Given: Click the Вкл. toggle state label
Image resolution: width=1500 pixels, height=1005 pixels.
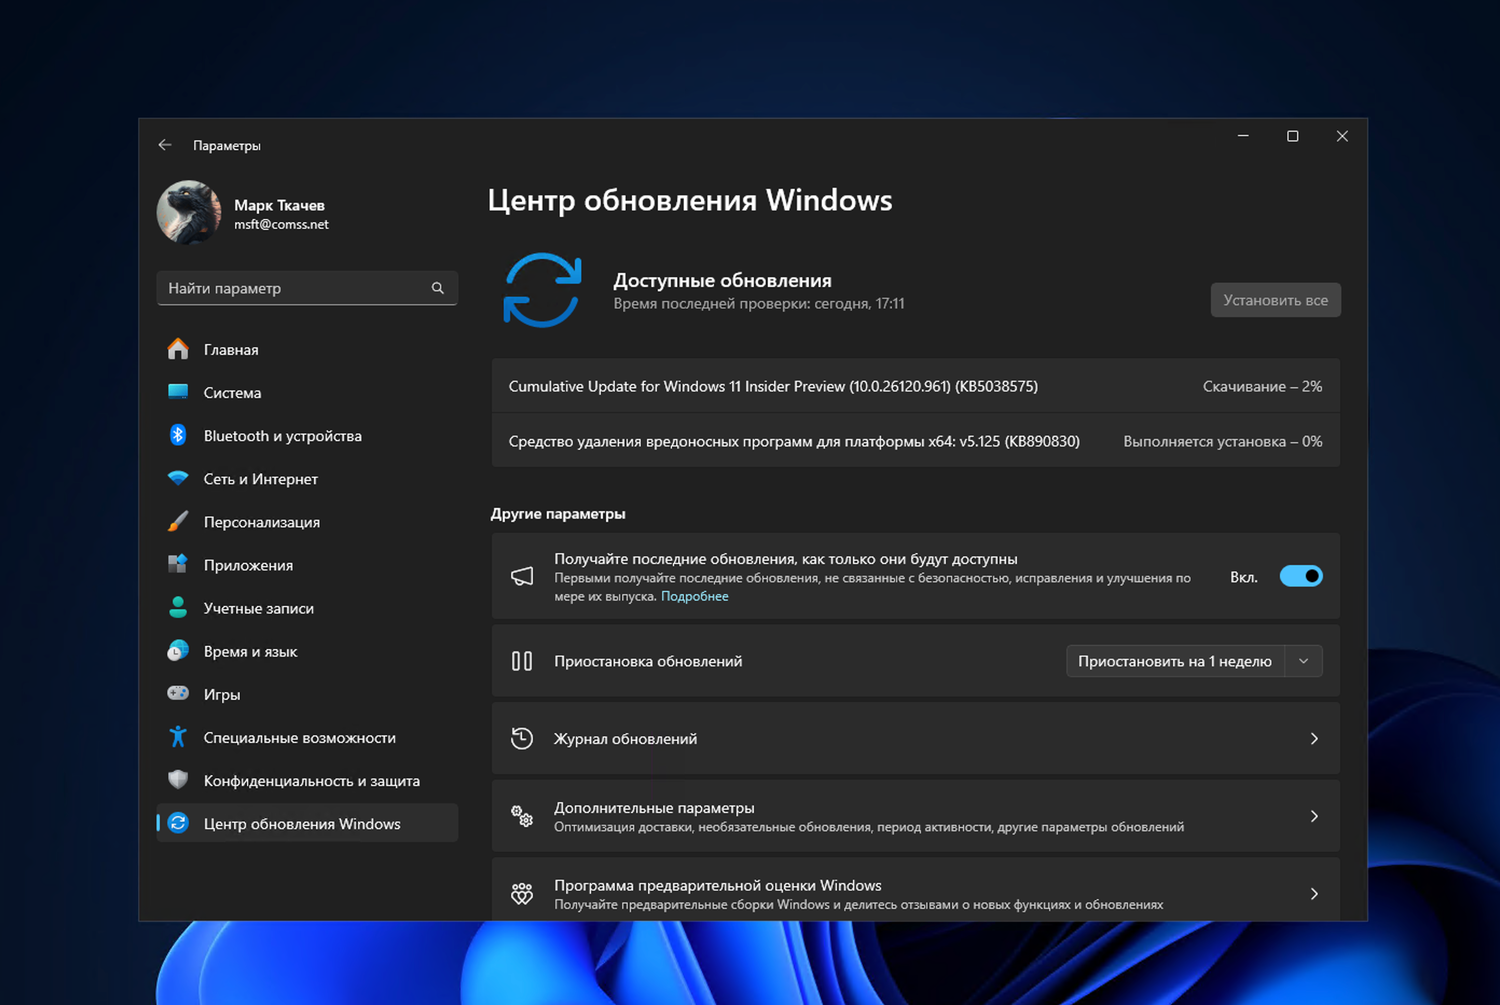Looking at the screenshot, I should pyautogui.click(x=1243, y=577).
